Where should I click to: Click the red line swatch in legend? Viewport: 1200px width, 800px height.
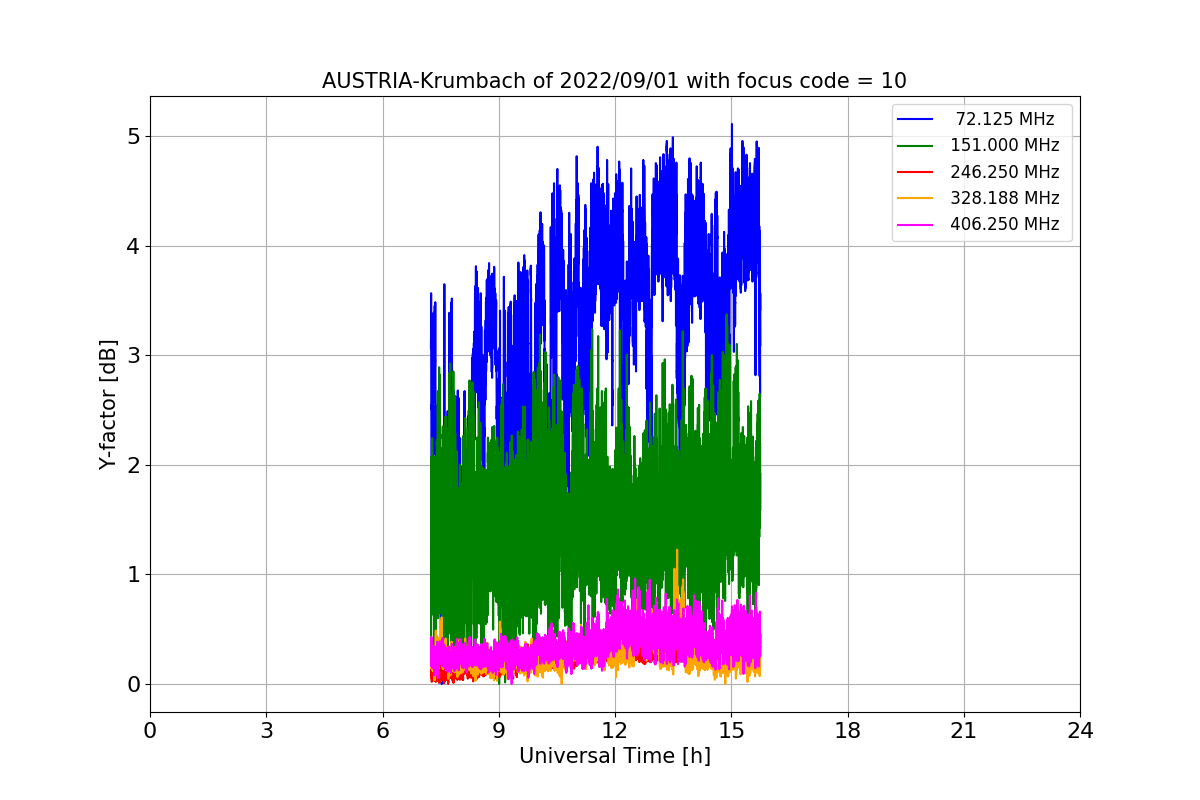point(916,172)
